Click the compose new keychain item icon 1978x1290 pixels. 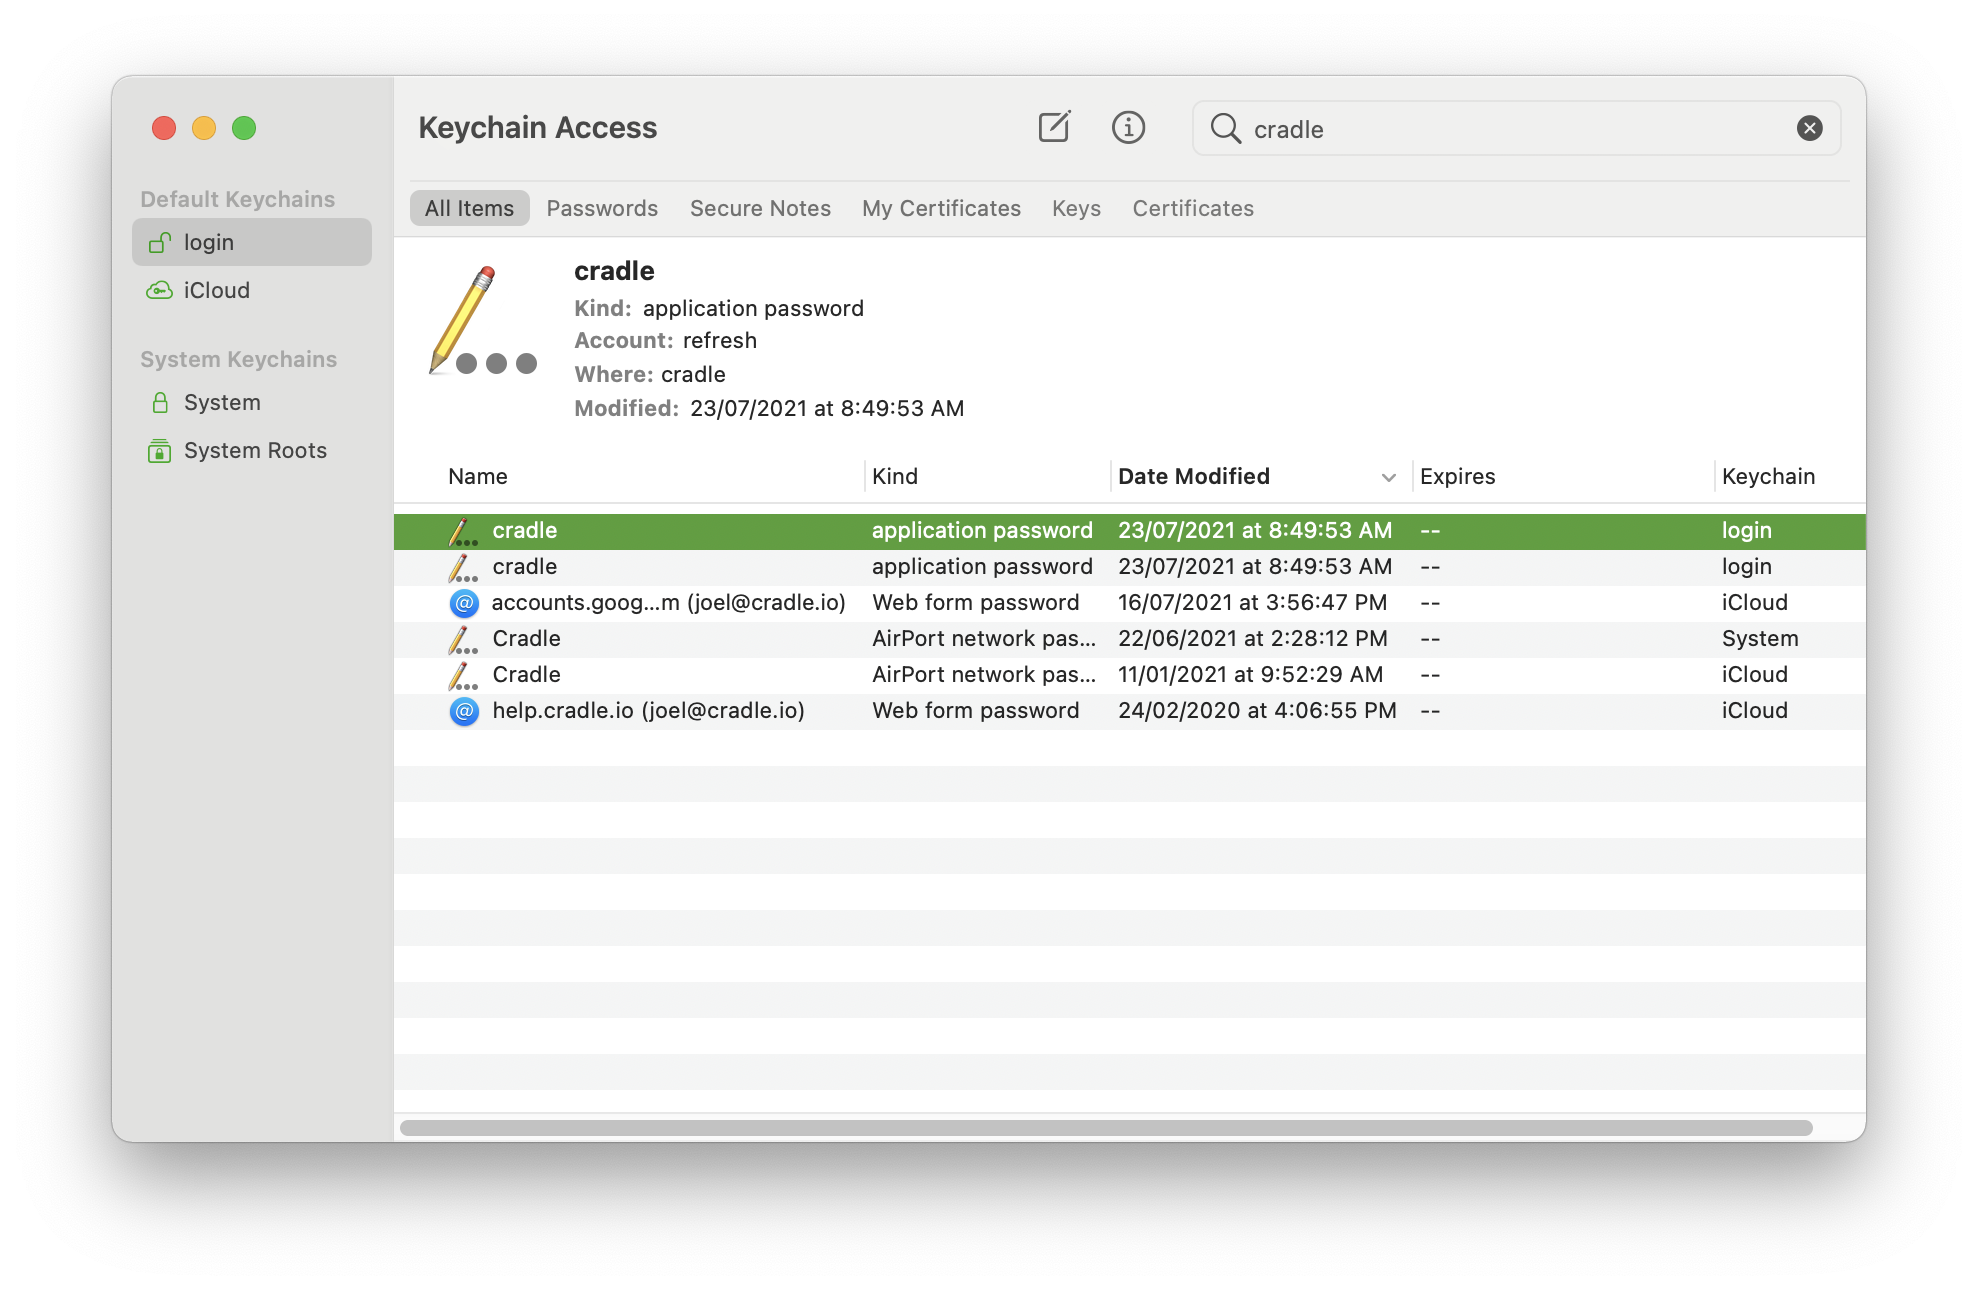pos(1054,127)
